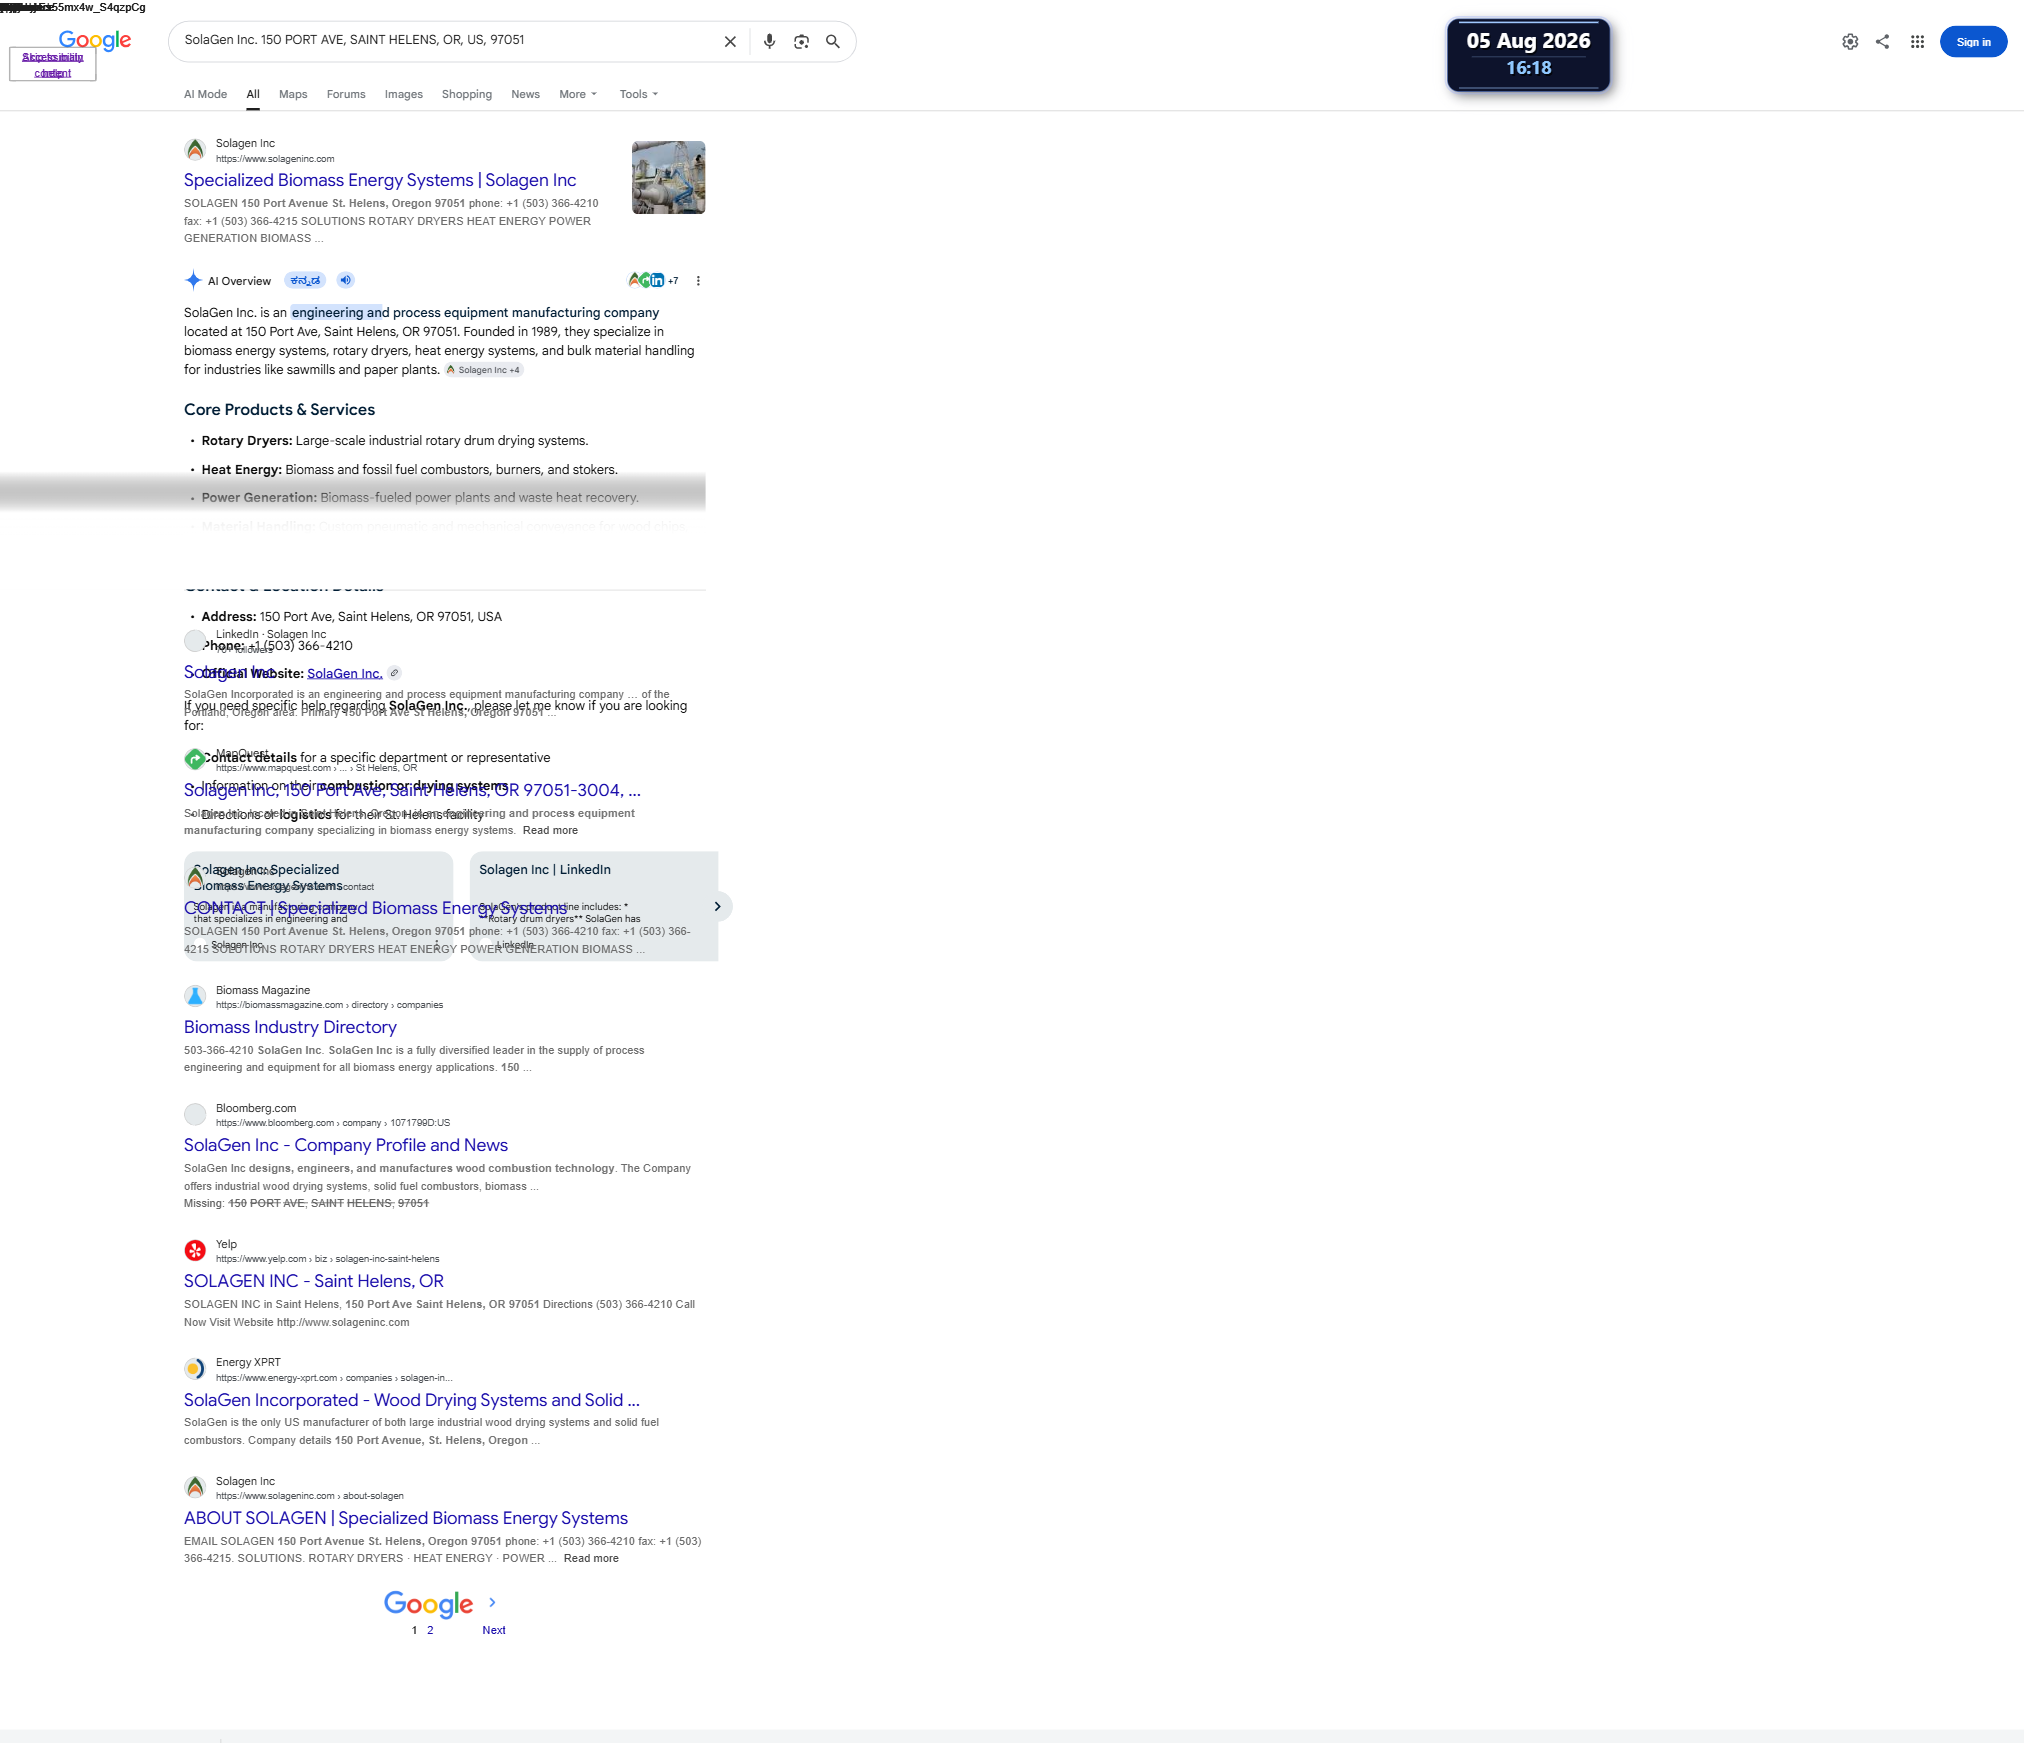Open the News tab
Viewport: 2036px width, 1743px height.
525,94
